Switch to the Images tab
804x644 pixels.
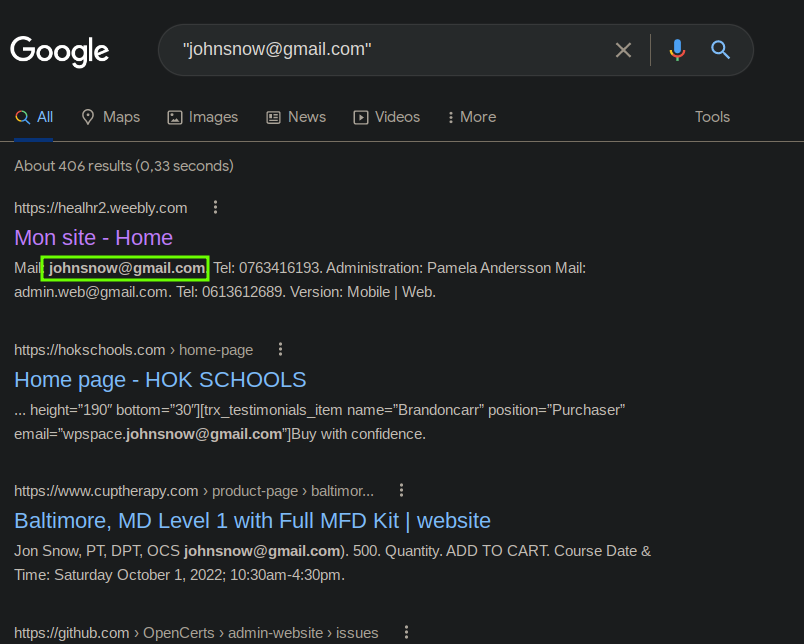click(203, 117)
